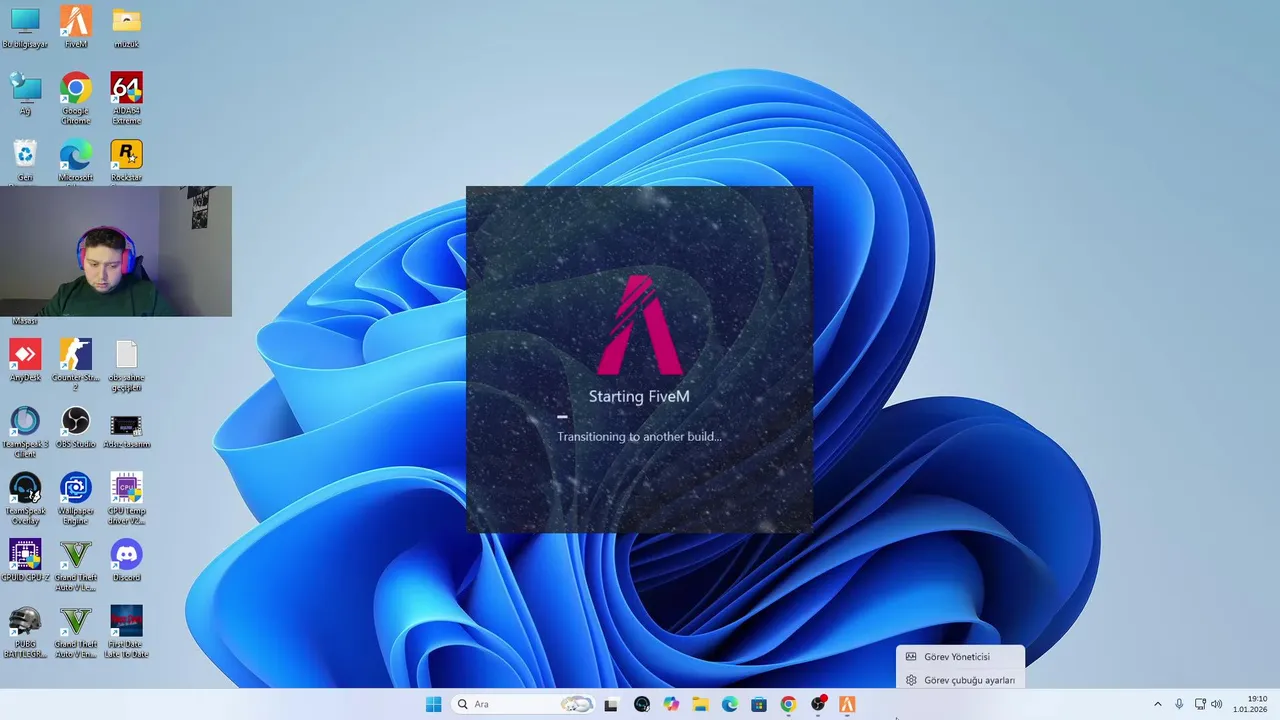
Task: Select the CPUID CPU-Z desktop shortcut
Action: 25,560
